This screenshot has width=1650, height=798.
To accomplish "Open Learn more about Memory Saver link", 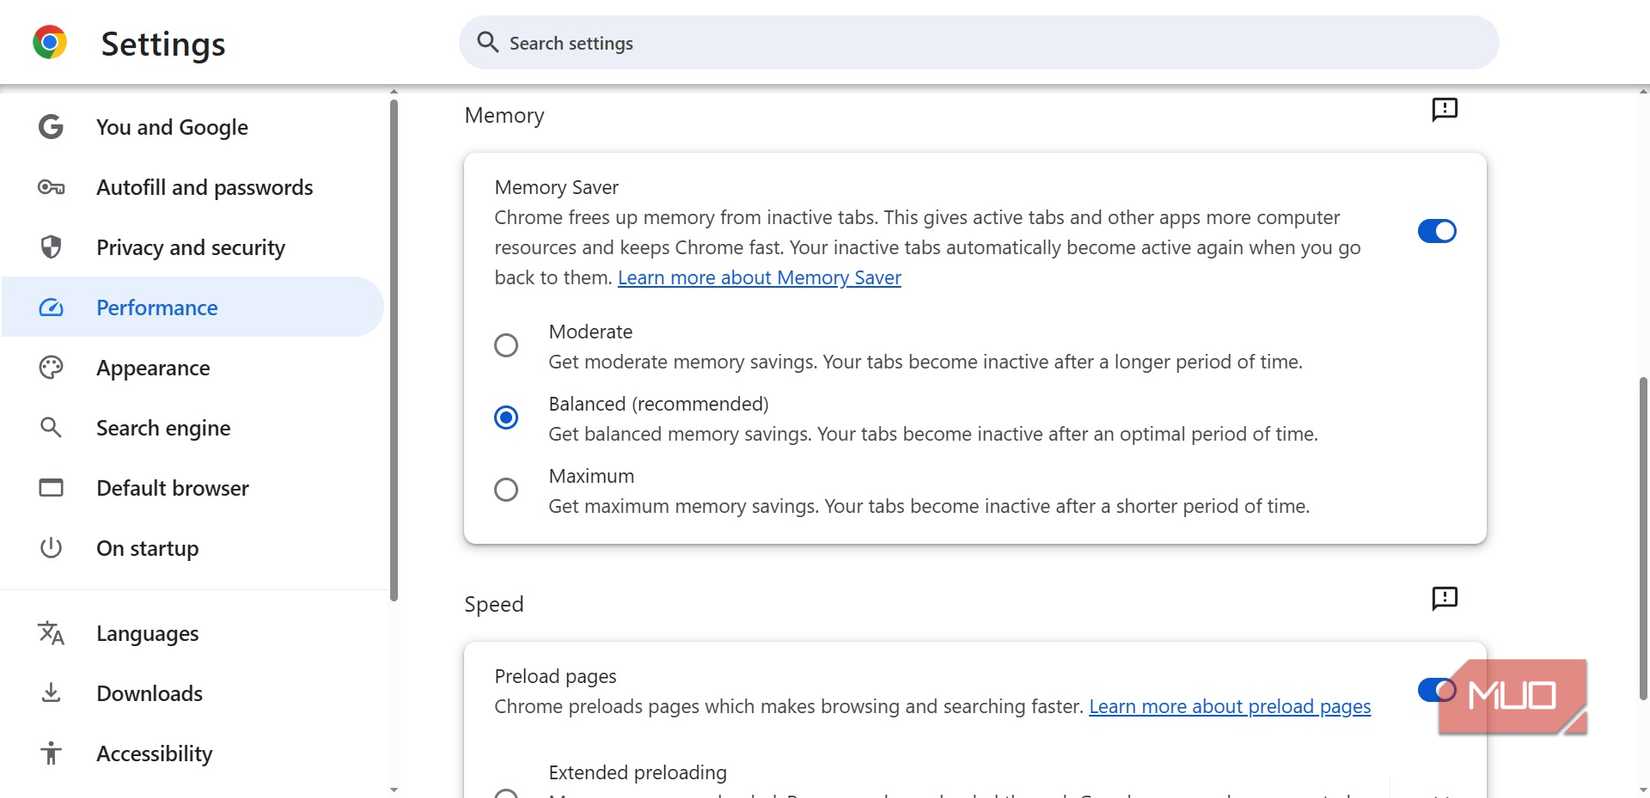I will (x=759, y=278).
